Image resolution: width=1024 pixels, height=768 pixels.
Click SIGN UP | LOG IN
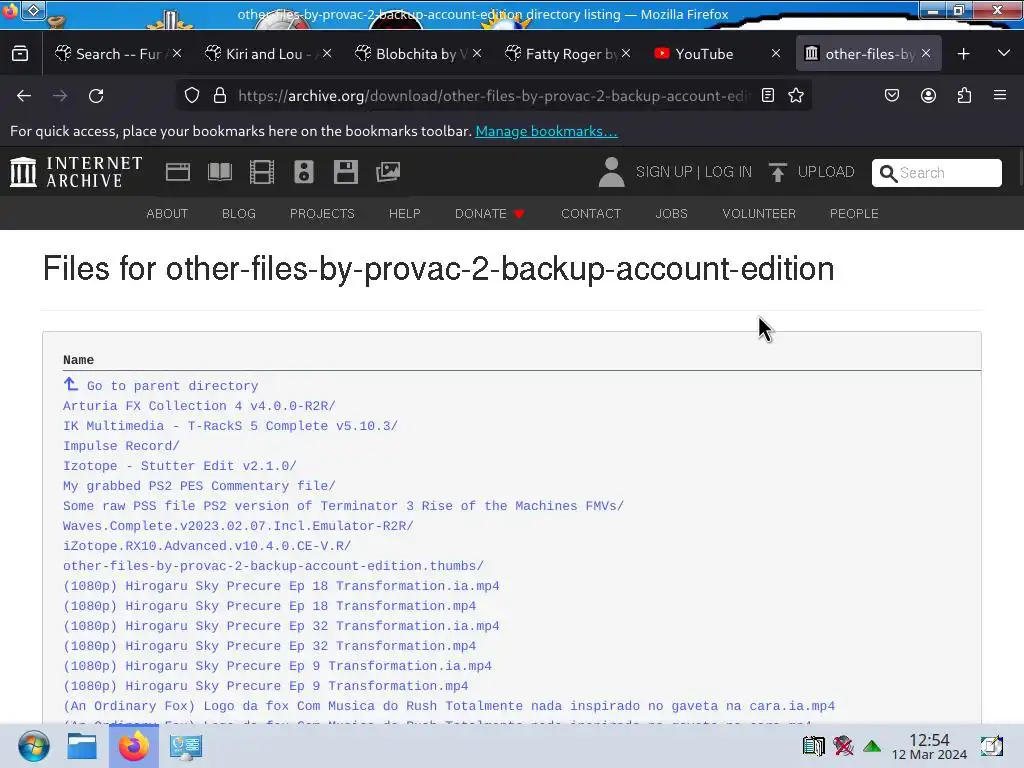tap(694, 172)
